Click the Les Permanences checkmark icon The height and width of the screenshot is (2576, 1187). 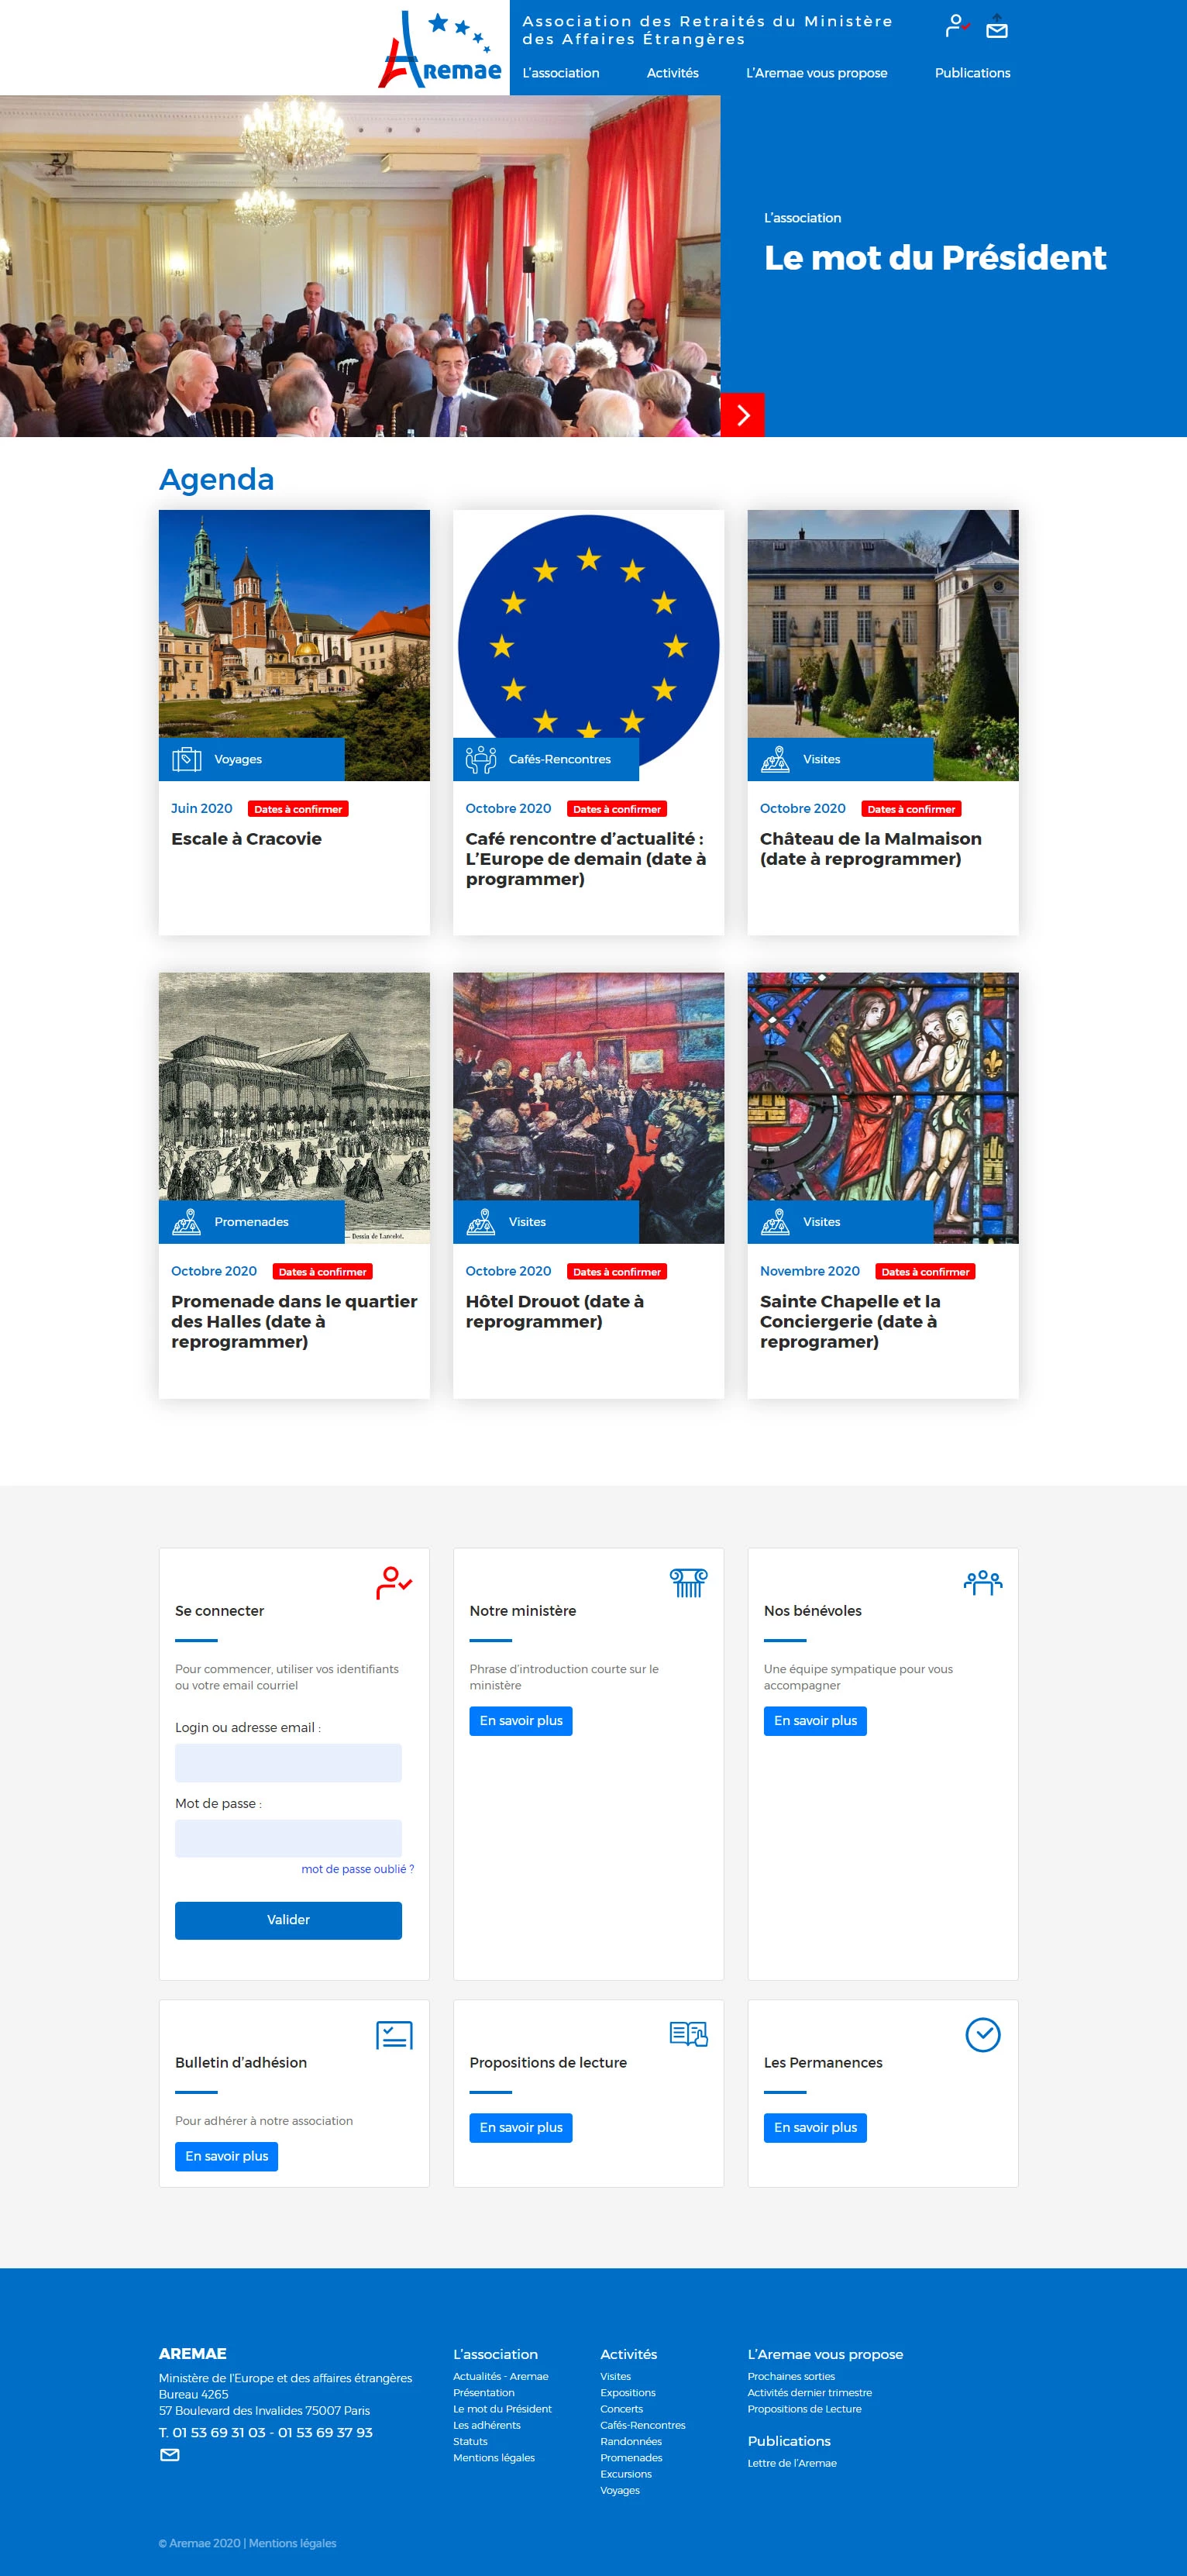pos(983,2034)
